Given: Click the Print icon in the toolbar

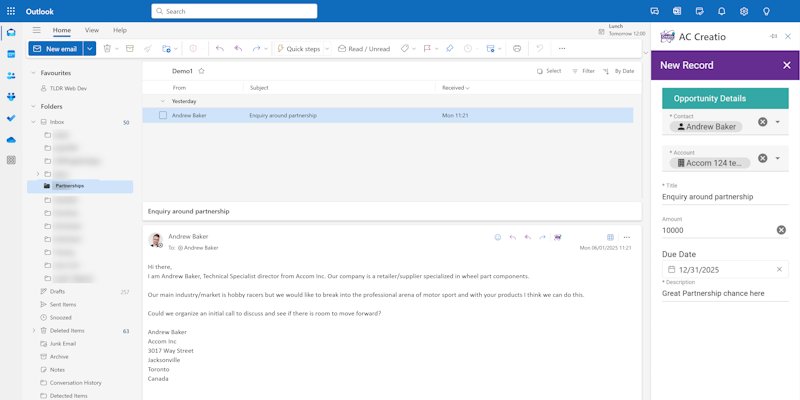Looking at the screenshot, I should [517, 48].
